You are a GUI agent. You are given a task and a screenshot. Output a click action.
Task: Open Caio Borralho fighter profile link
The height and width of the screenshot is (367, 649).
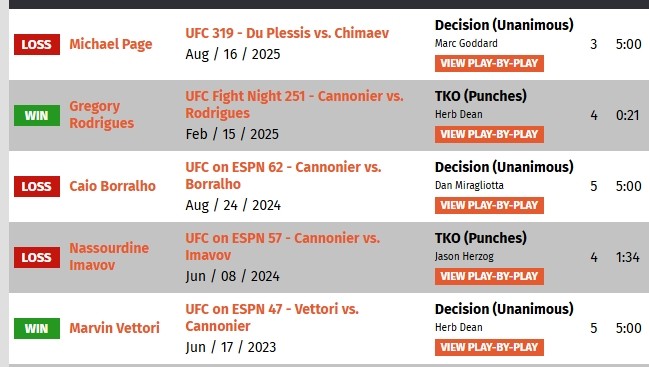pos(112,186)
